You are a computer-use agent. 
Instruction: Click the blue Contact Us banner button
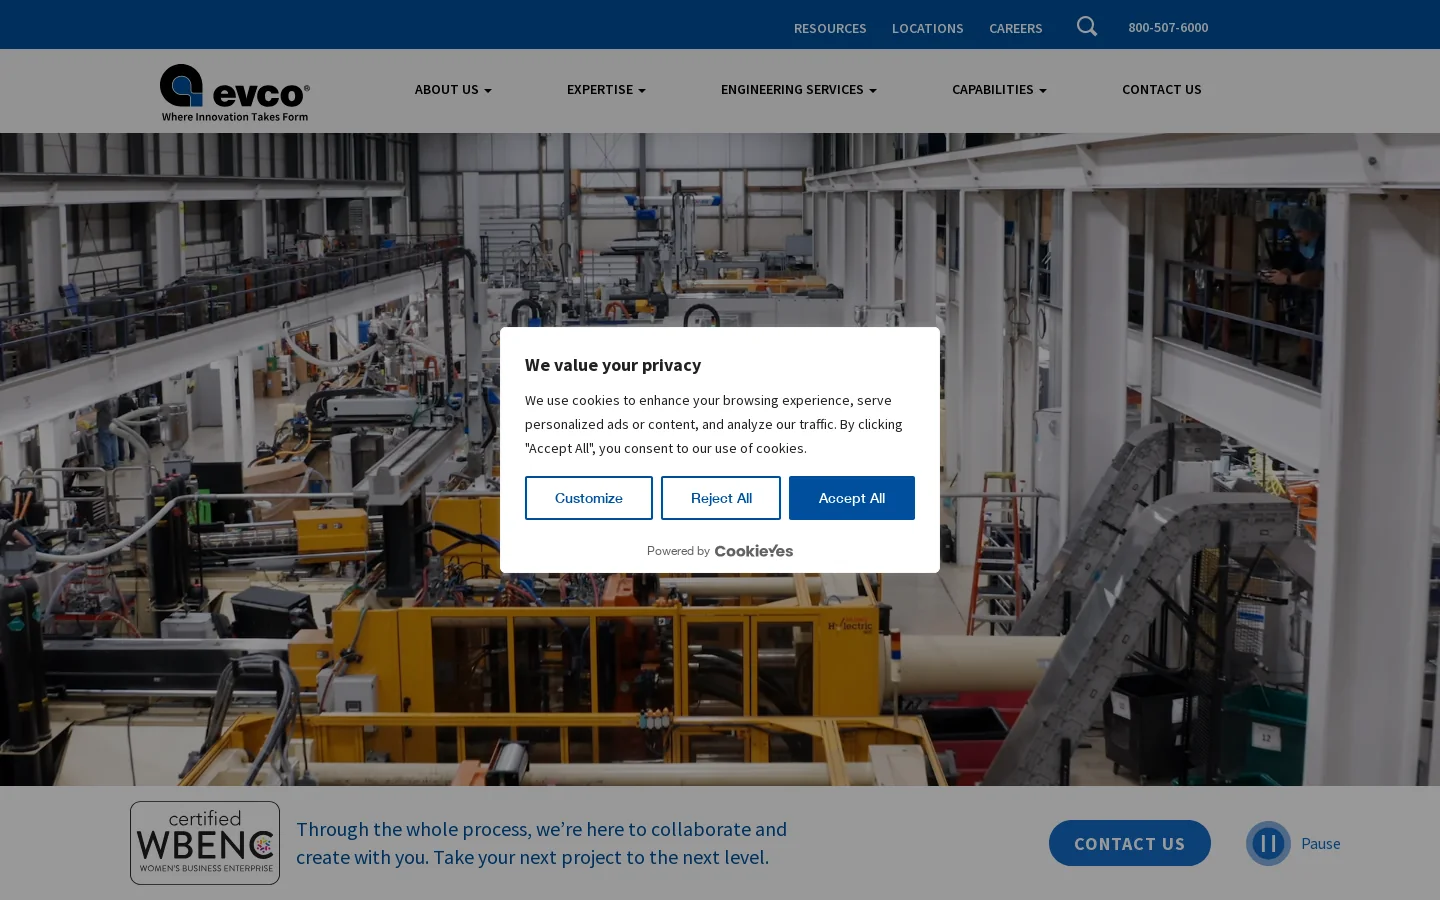click(x=1130, y=843)
